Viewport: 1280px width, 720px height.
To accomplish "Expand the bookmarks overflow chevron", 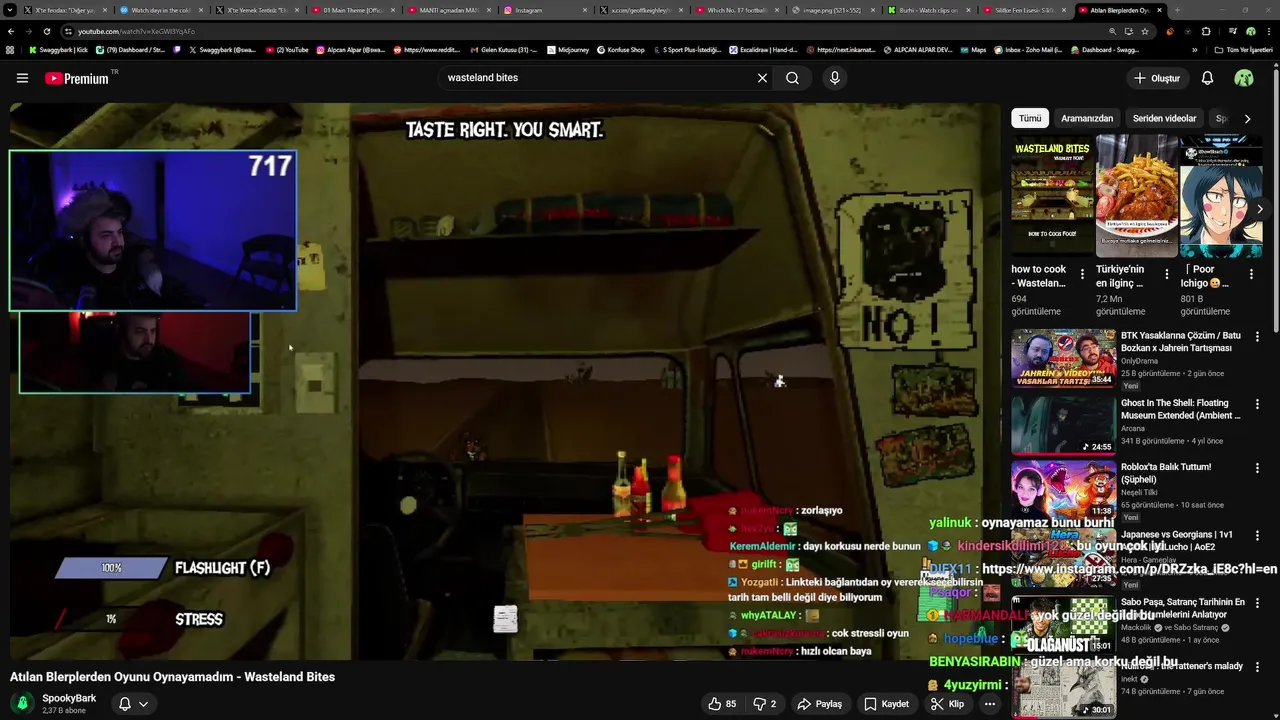I will (1194, 49).
